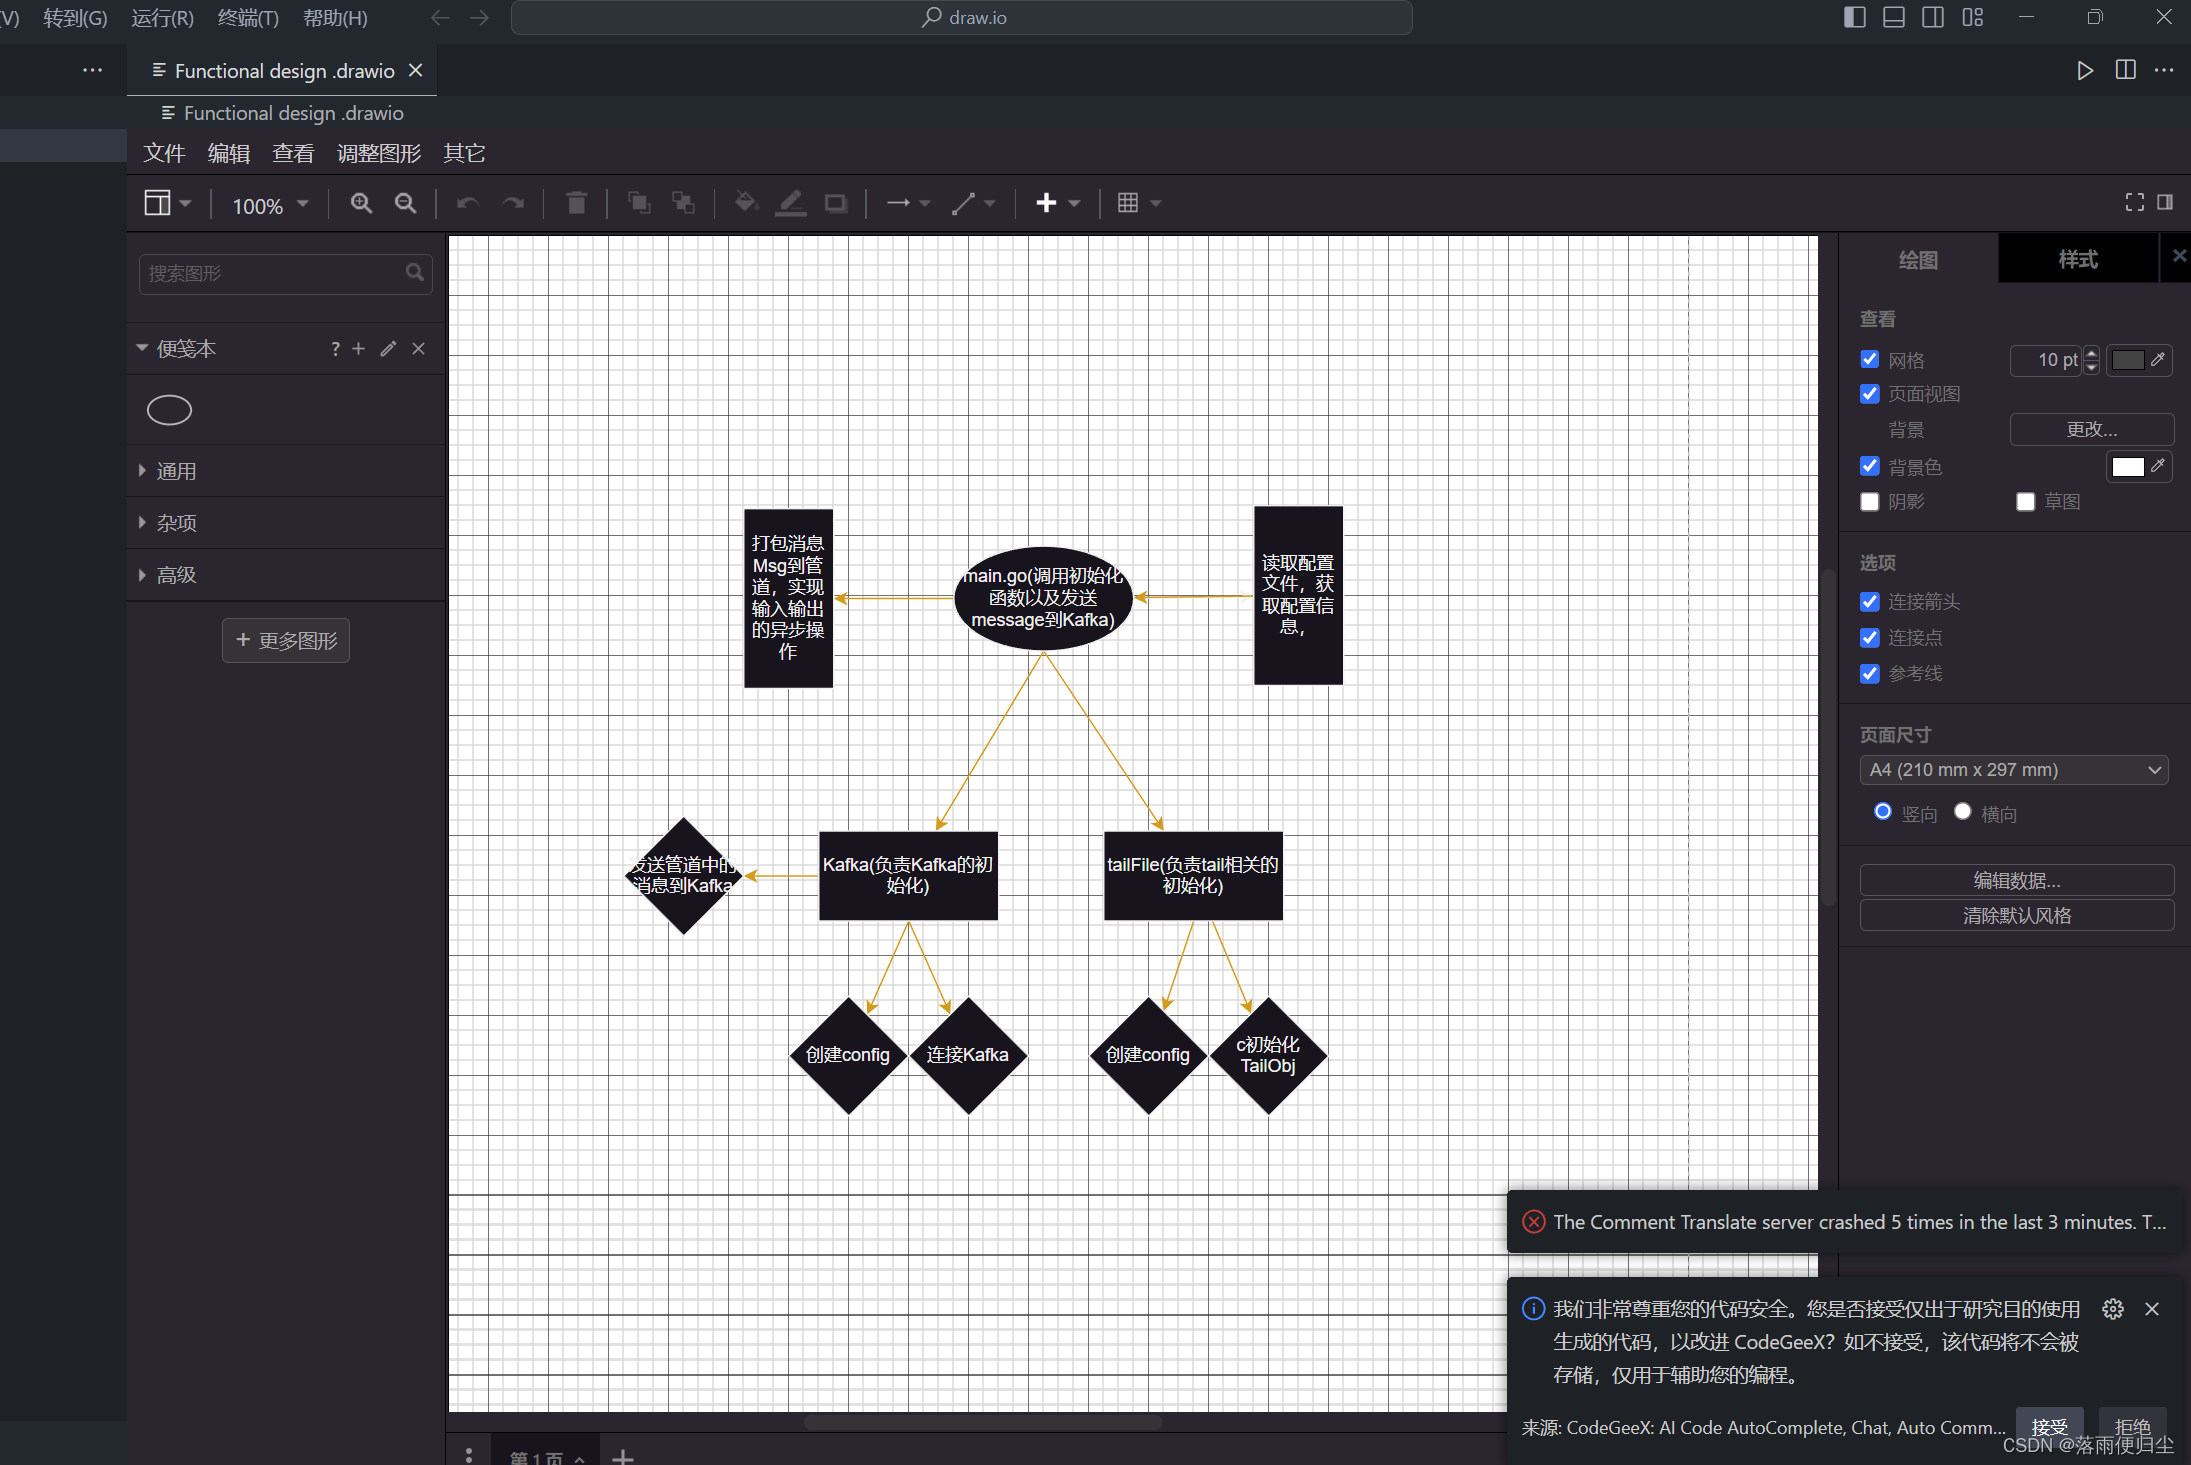This screenshot has height=1465, width=2191.
Task: Click the delete trash icon
Action: tap(577, 204)
